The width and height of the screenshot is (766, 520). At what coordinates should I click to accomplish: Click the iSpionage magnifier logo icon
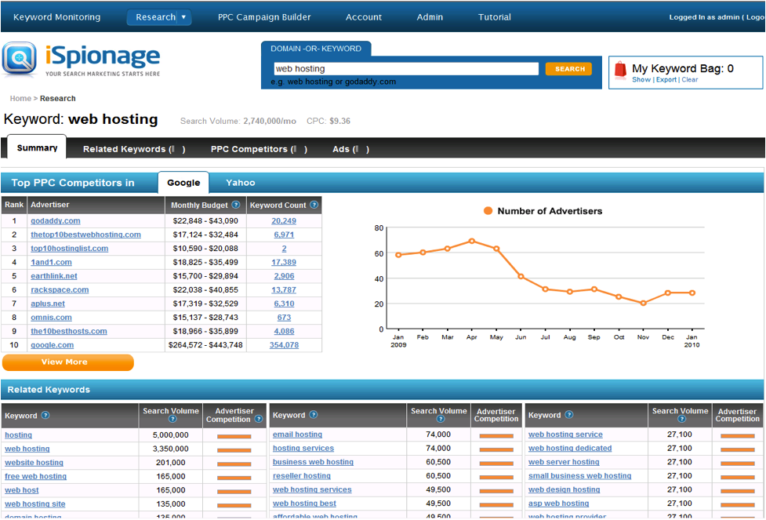pos(20,59)
